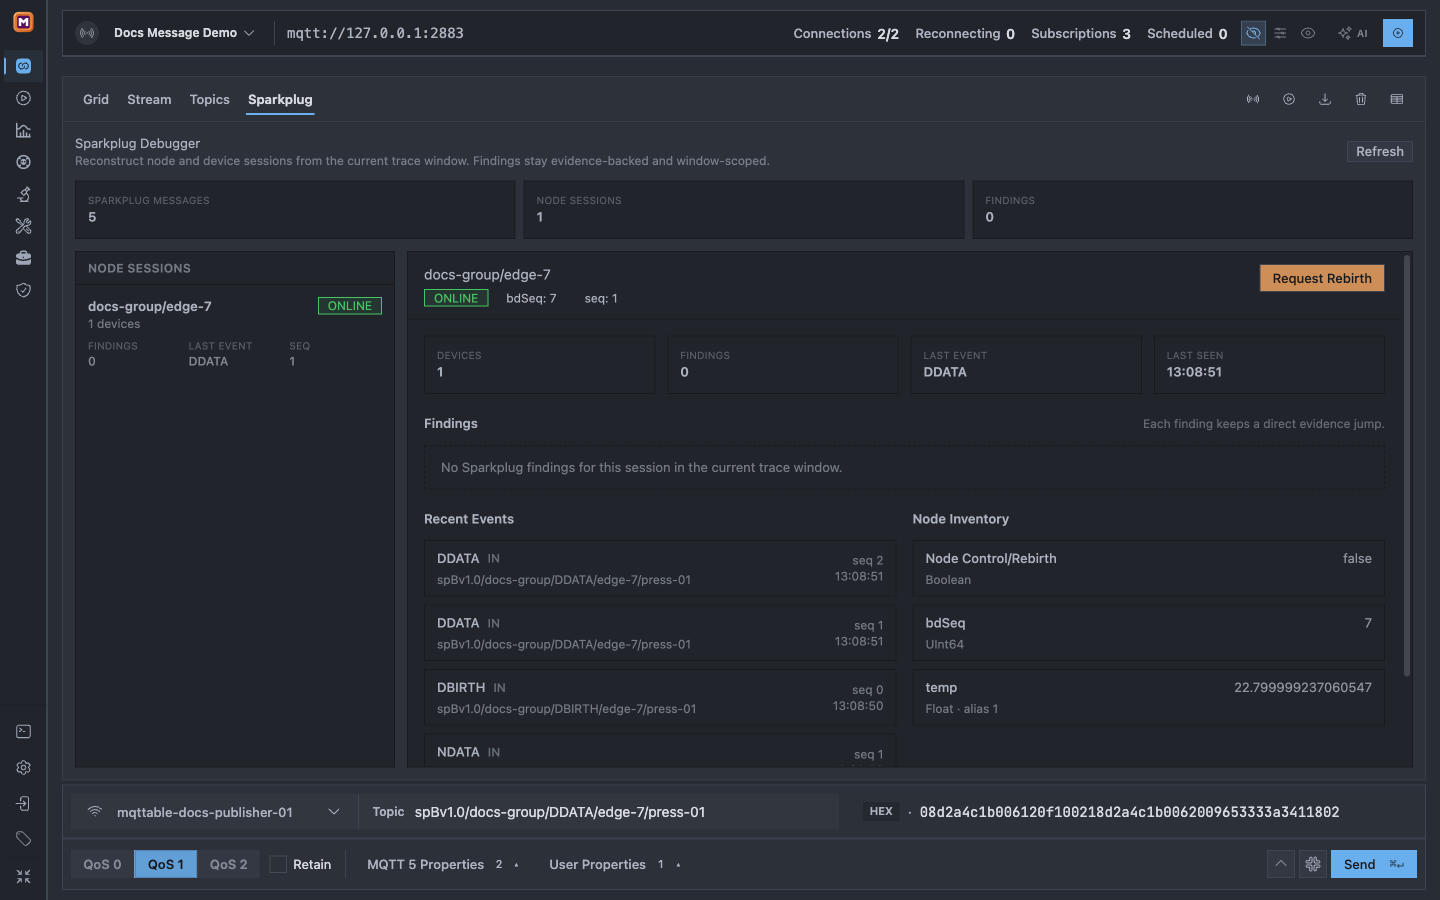This screenshot has width=1440, height=900.
Task: Expand User Properties
Action: click(615, 864)
